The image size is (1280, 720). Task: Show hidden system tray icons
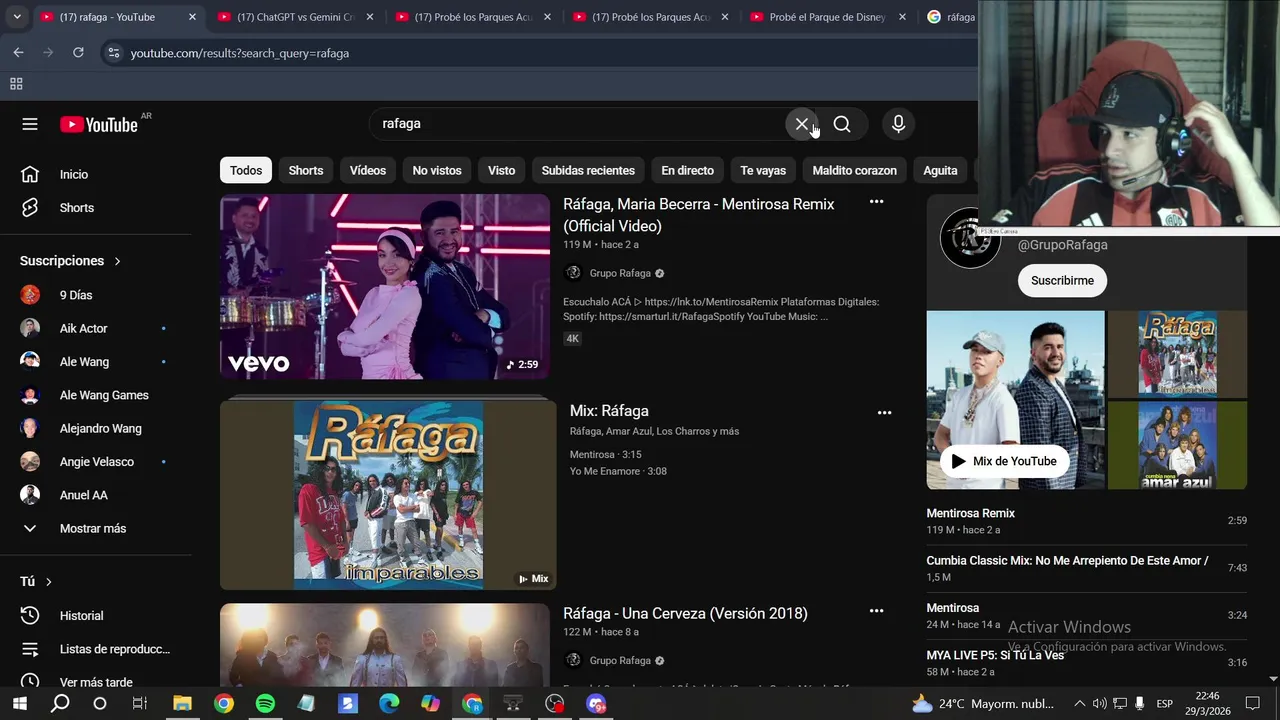(1080, 704)
